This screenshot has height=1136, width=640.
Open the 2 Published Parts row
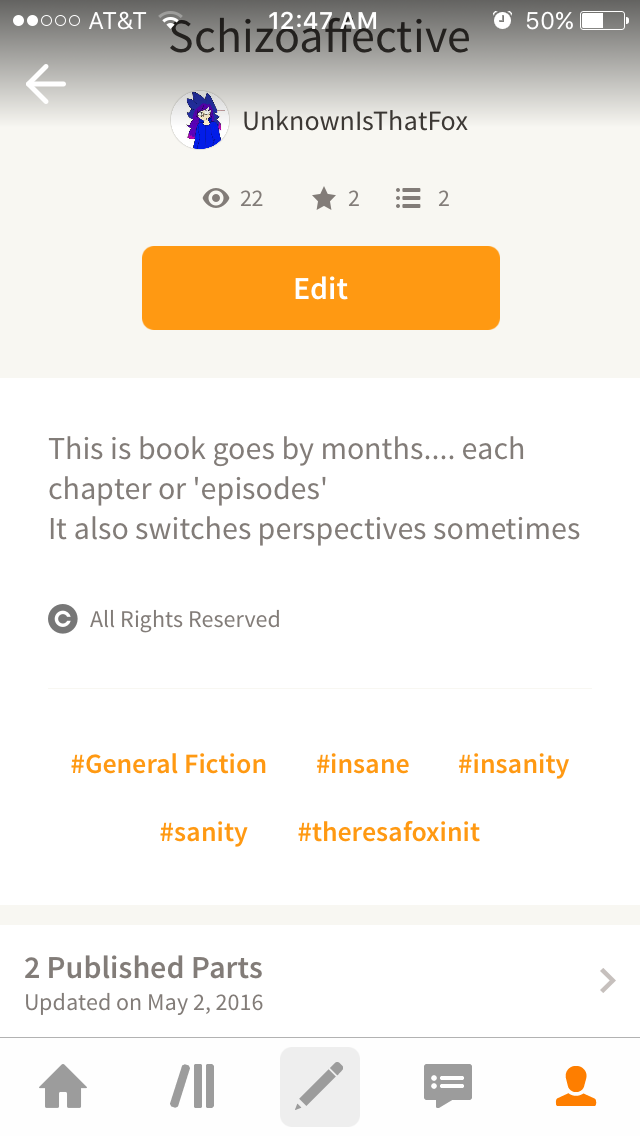[x=320, y=982]
